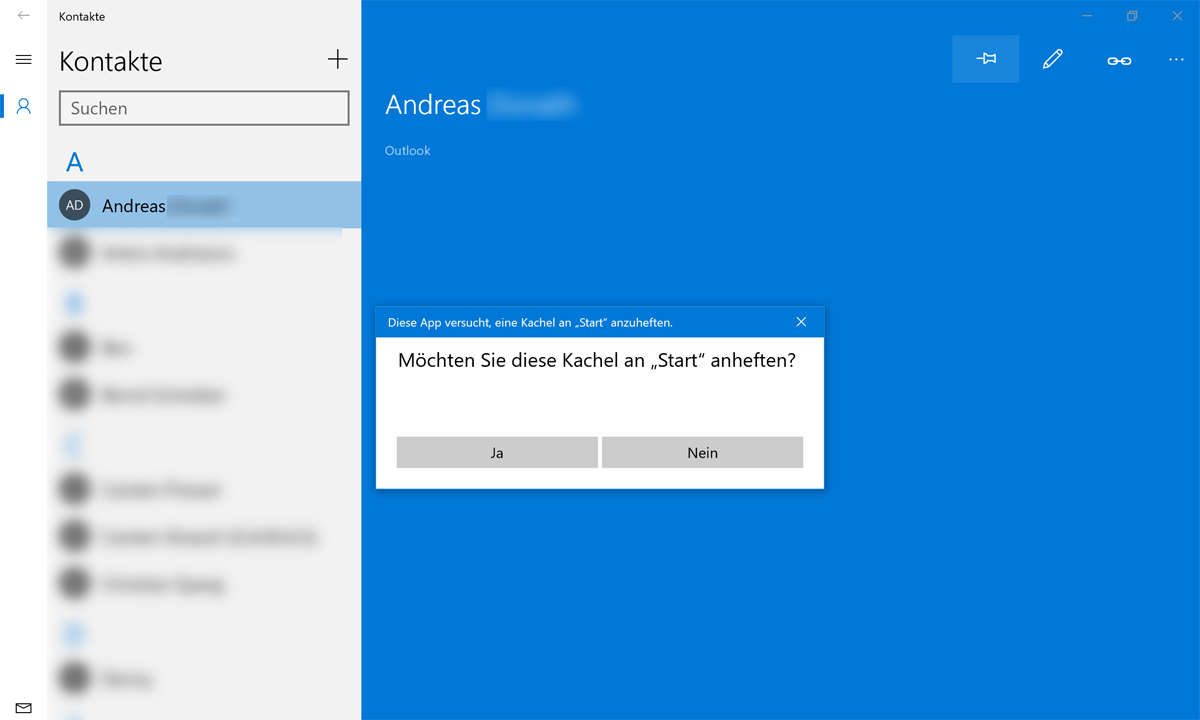This screenshot has height=720, width=1200.
Task: Decline pinning by clicking Nein
Action: click(x=702, y=452)
